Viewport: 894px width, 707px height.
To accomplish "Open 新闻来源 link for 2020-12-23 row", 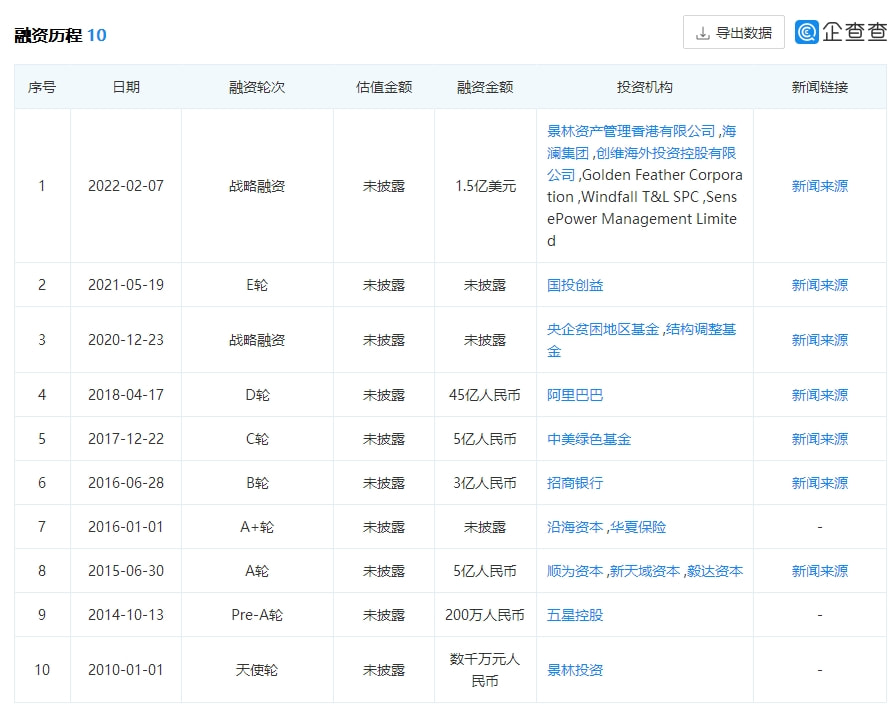I will (819, 340).
